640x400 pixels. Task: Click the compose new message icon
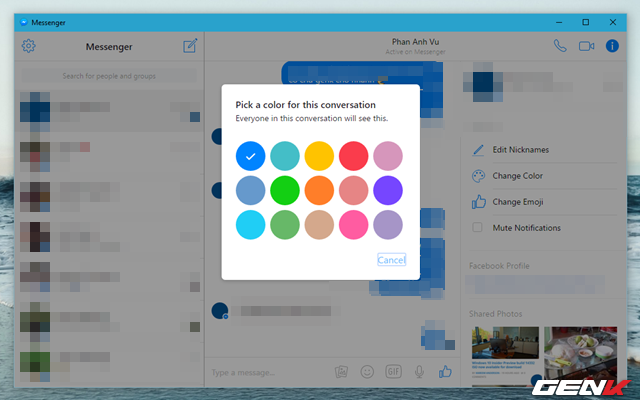point(190,46)
